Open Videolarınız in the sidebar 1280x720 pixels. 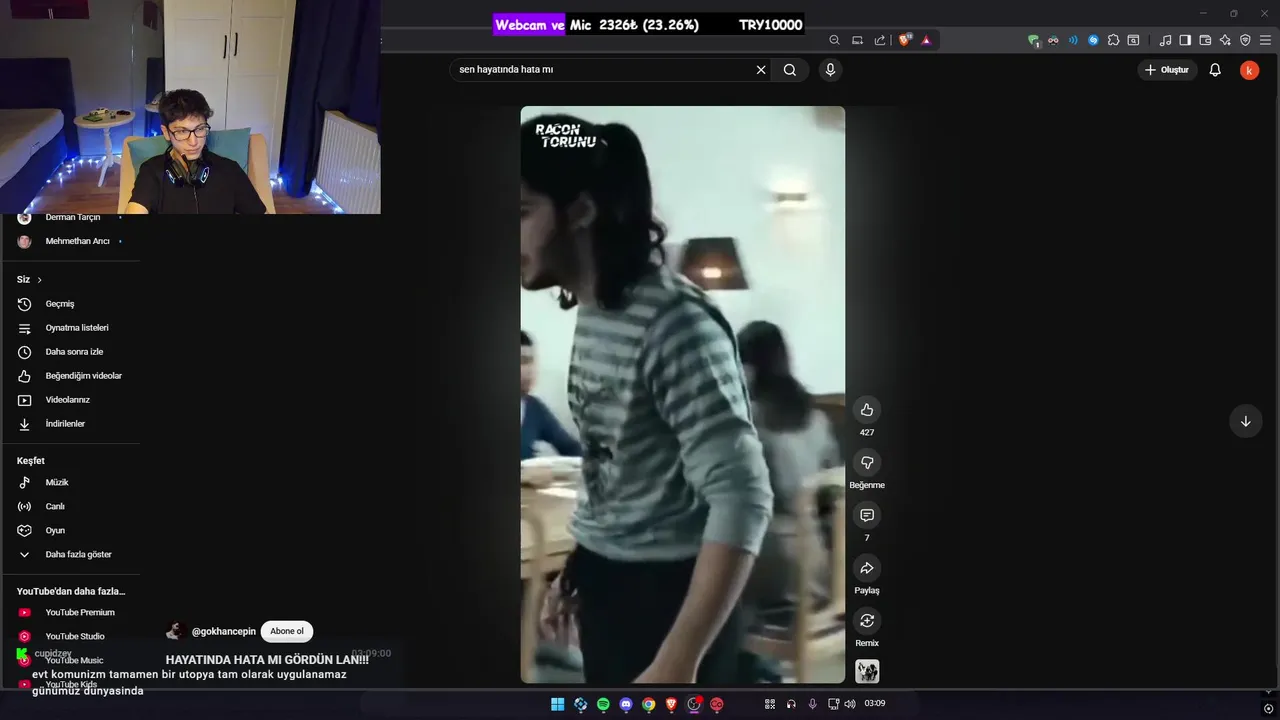[x=70, y=400]
